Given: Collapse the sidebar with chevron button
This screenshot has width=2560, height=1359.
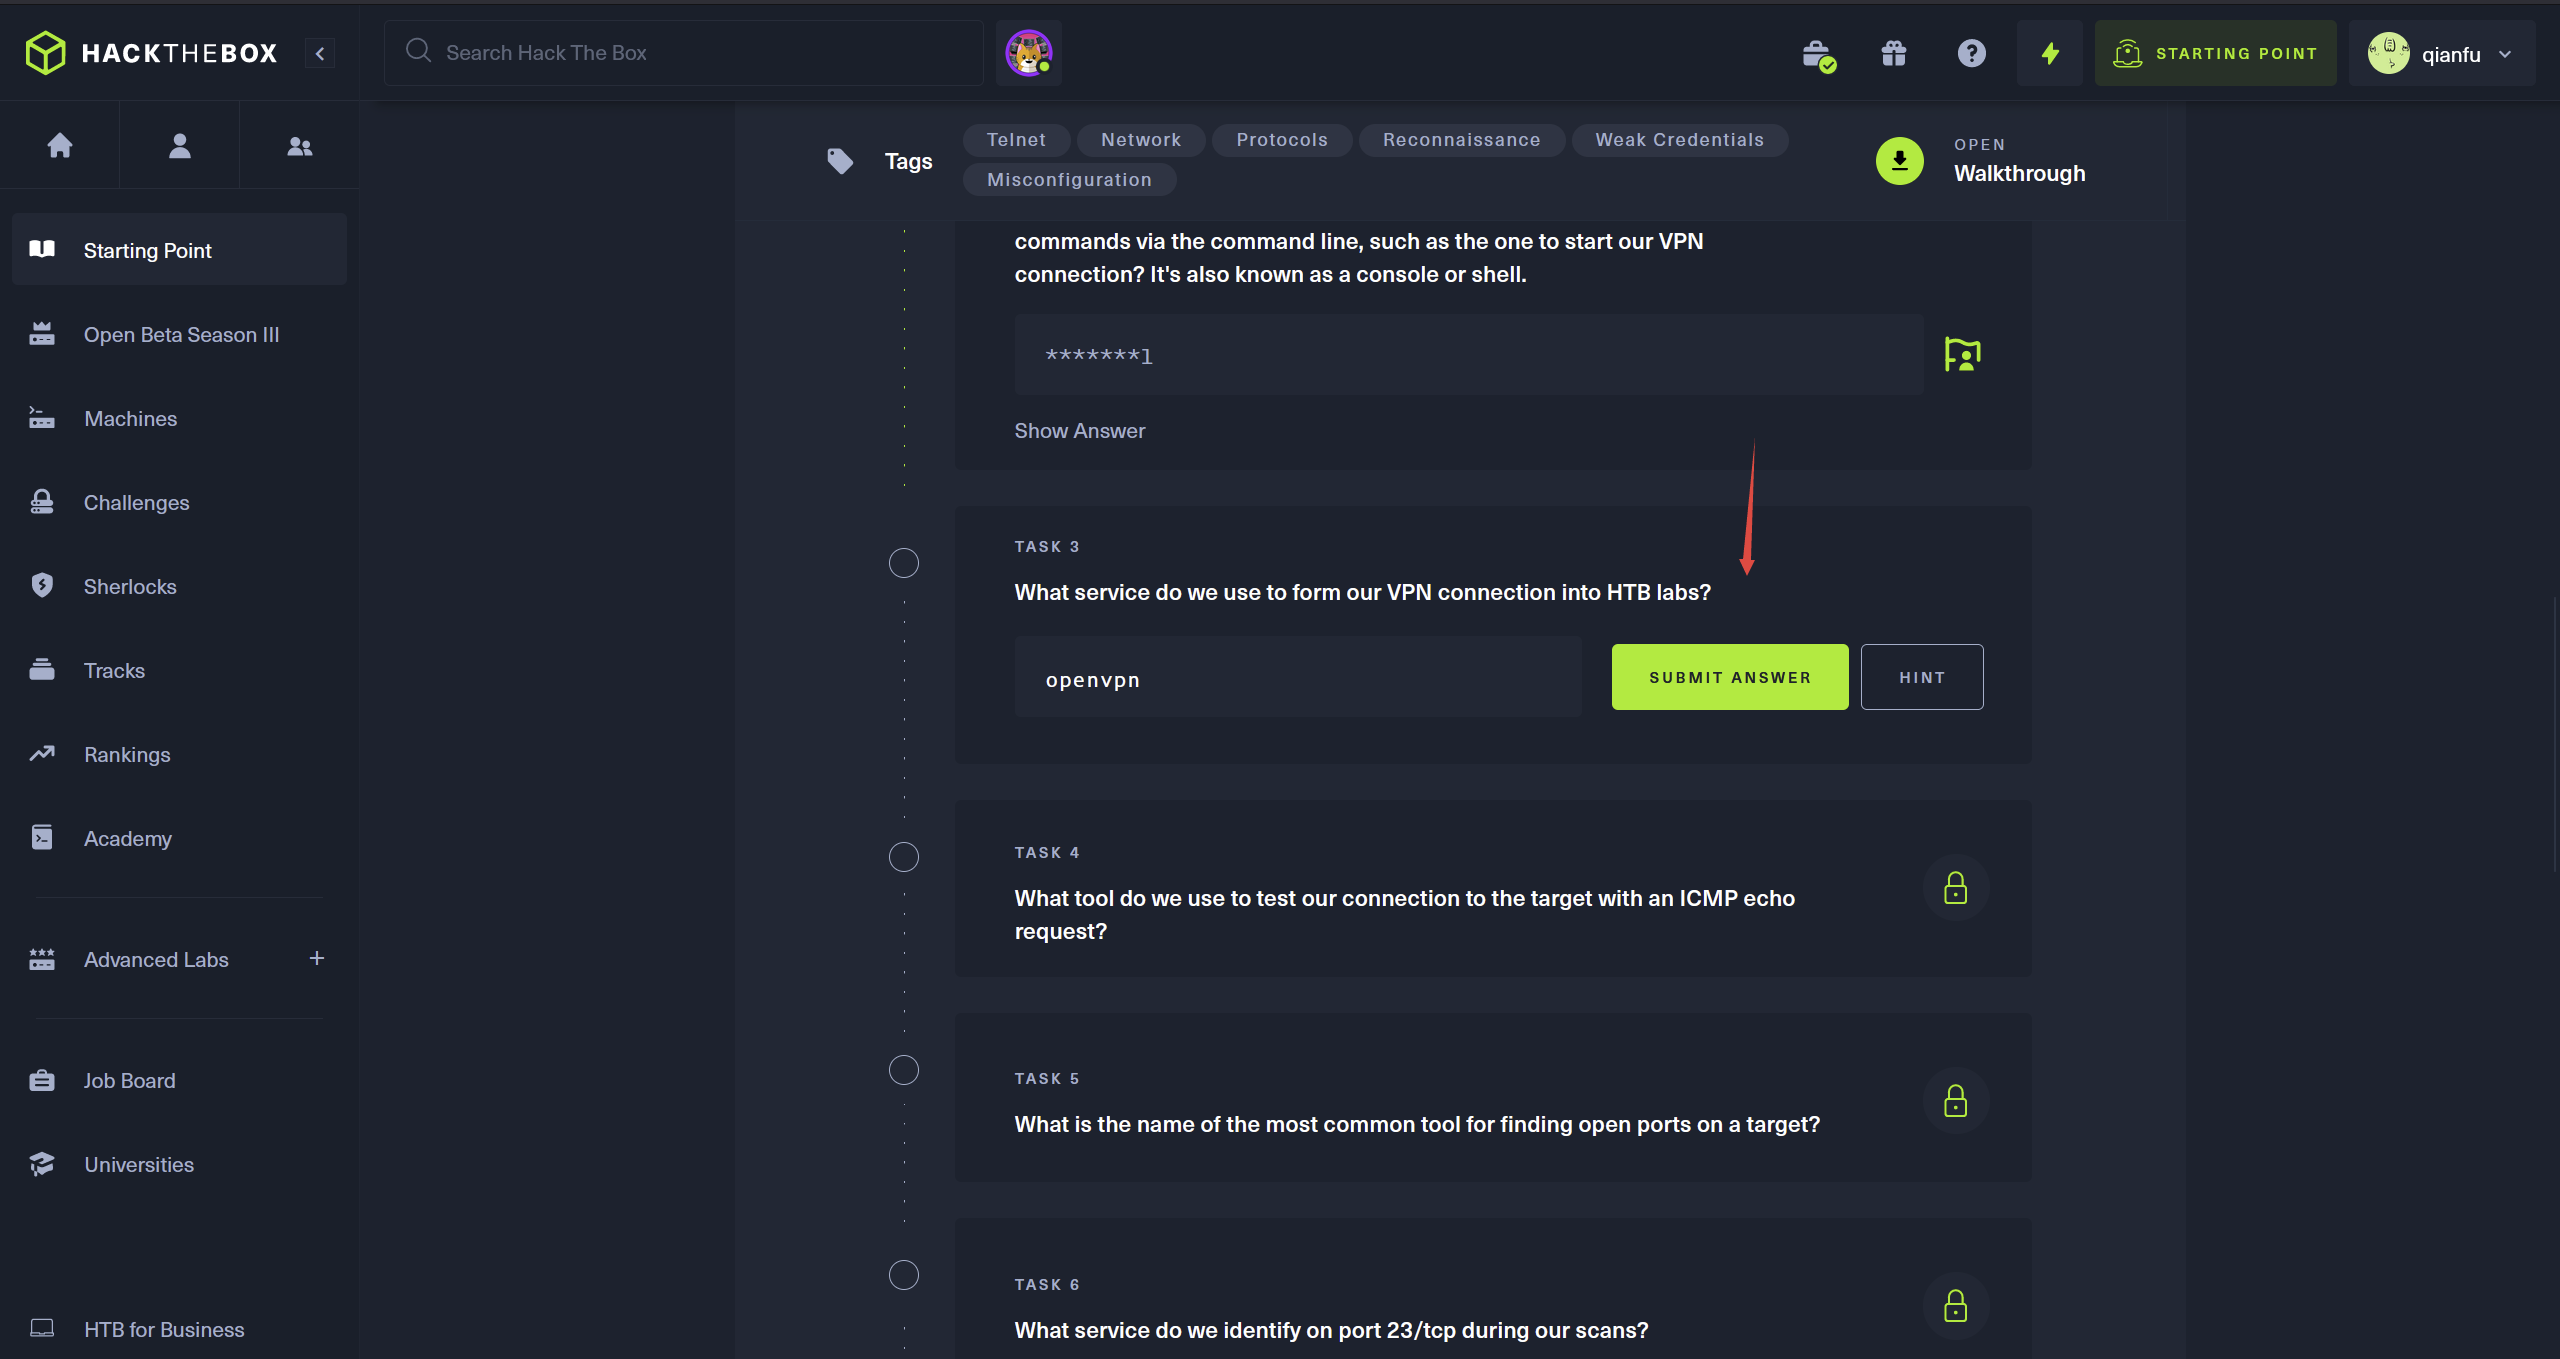Looking at the screenshot, I should tap(320, 53).
